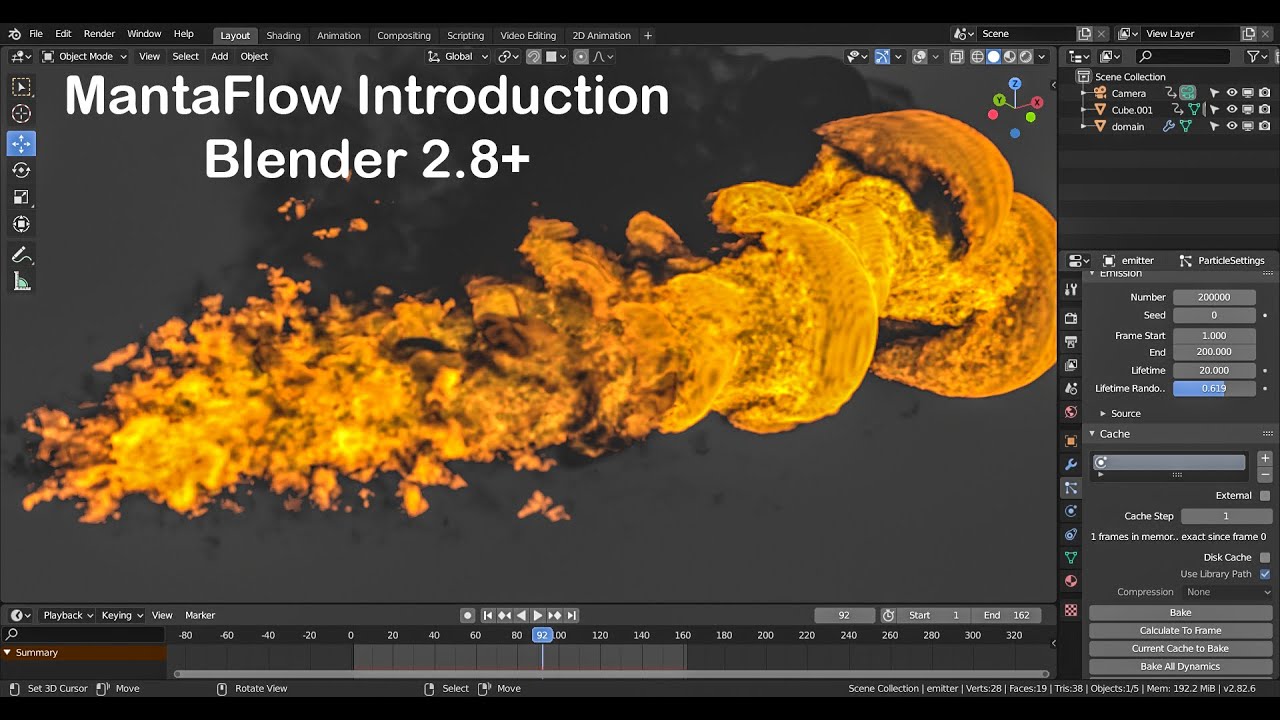Screen dimensions: 1280x720
Task: Open the Particle properties tab
Action: 1071,488
